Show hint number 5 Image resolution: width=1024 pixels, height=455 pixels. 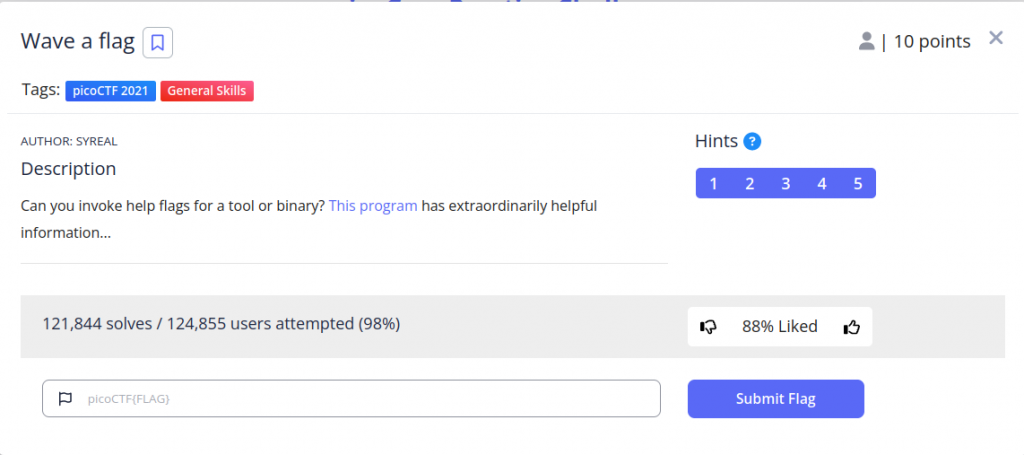pyautogui.click(x=858, y=183)
